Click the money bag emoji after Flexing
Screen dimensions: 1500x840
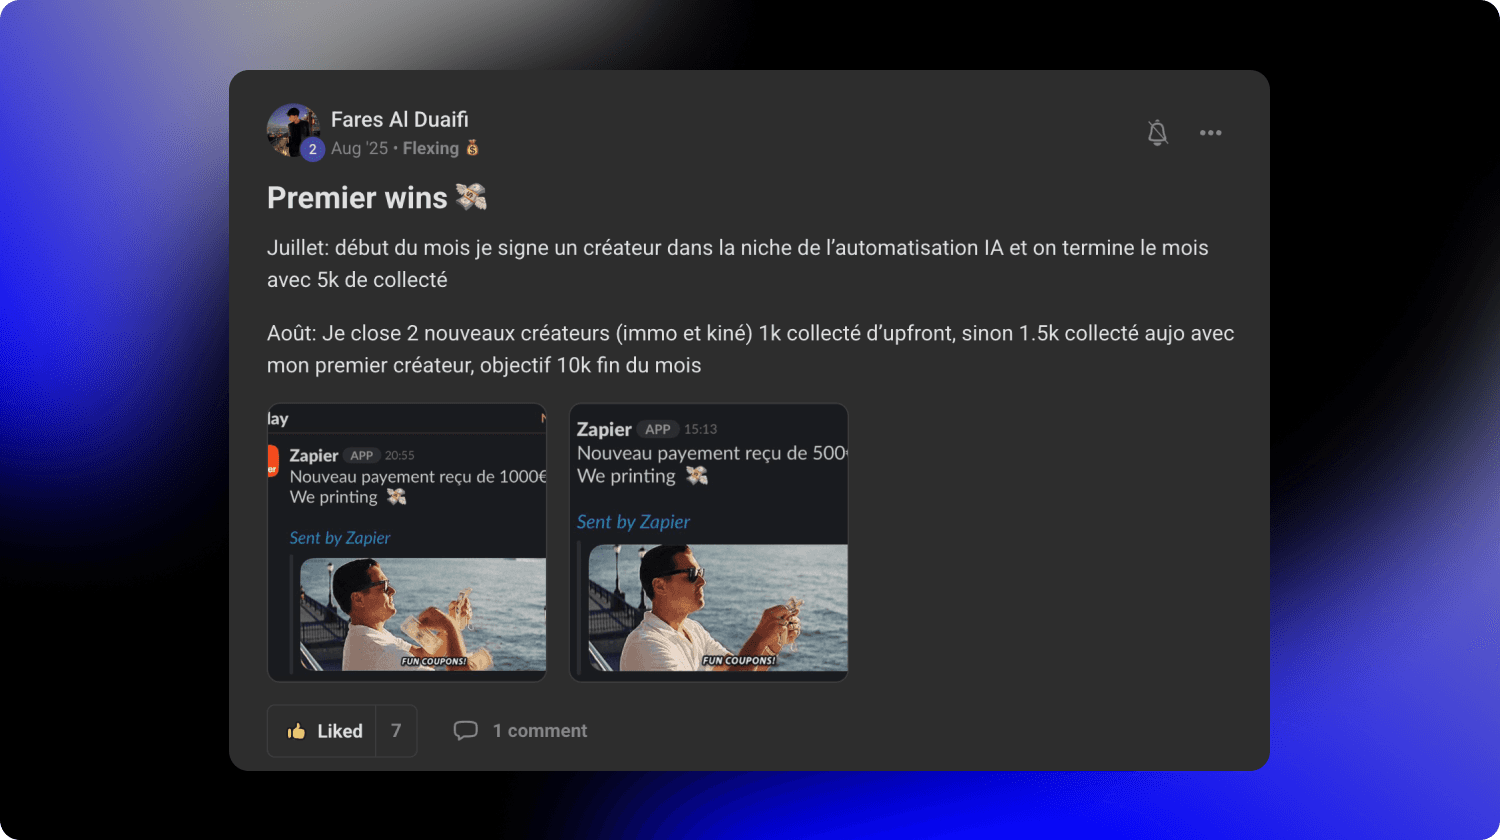coord(472,148)
